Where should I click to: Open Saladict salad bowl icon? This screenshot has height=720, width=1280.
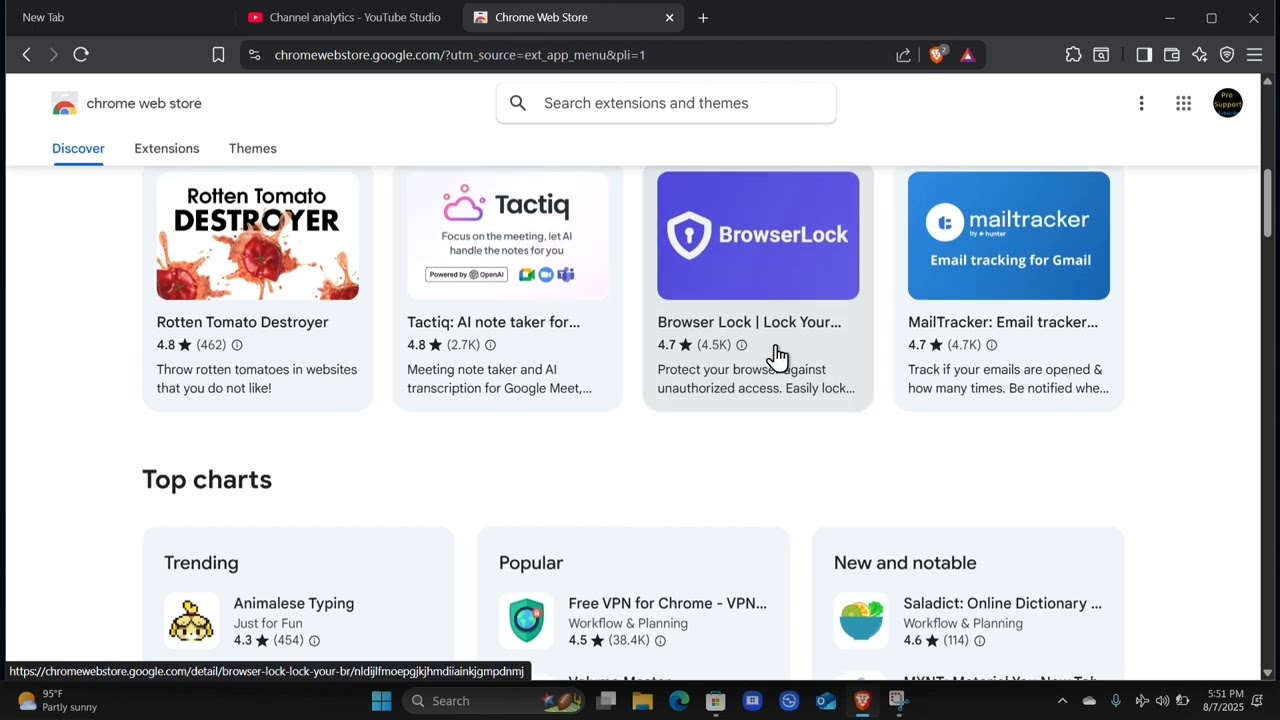pos(861,621)
